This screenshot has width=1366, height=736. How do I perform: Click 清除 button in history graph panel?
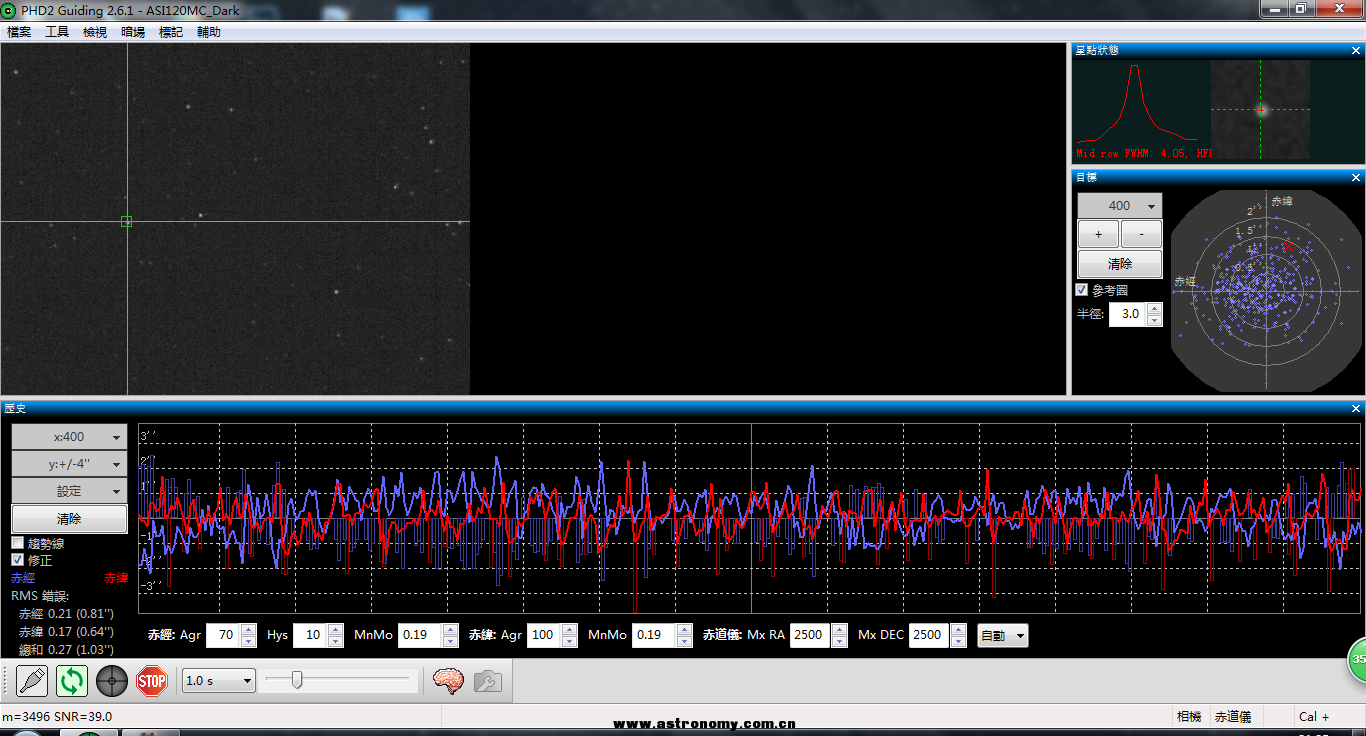69,519
